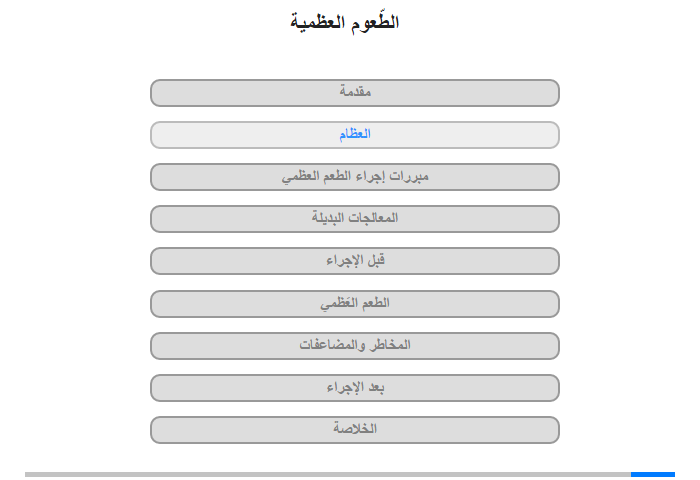Open the قبل الإجراء section
700x480 pixels.
(x=354, y=261)
